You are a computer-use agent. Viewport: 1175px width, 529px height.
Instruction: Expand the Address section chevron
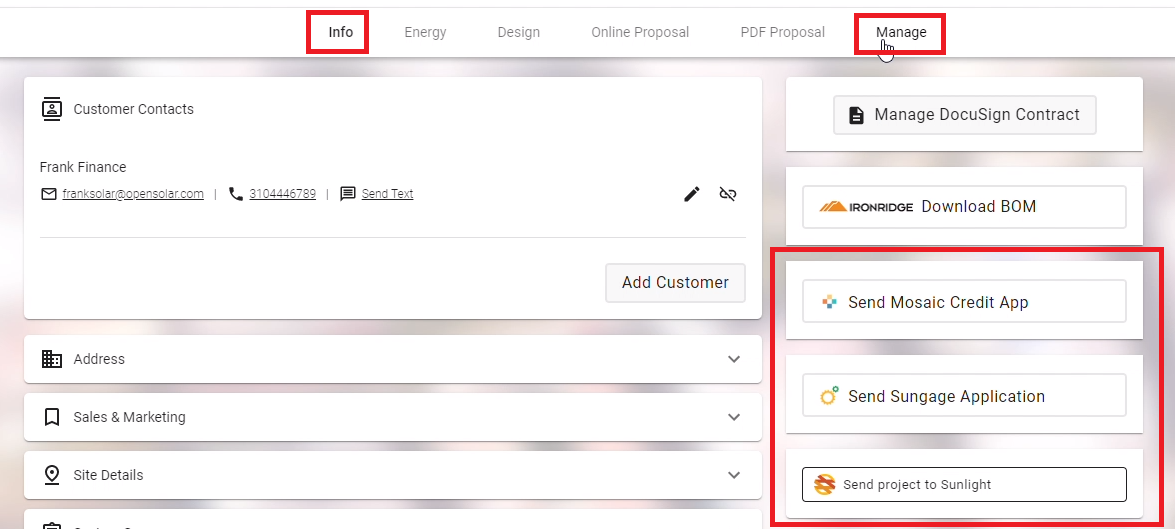pos(734,359)
